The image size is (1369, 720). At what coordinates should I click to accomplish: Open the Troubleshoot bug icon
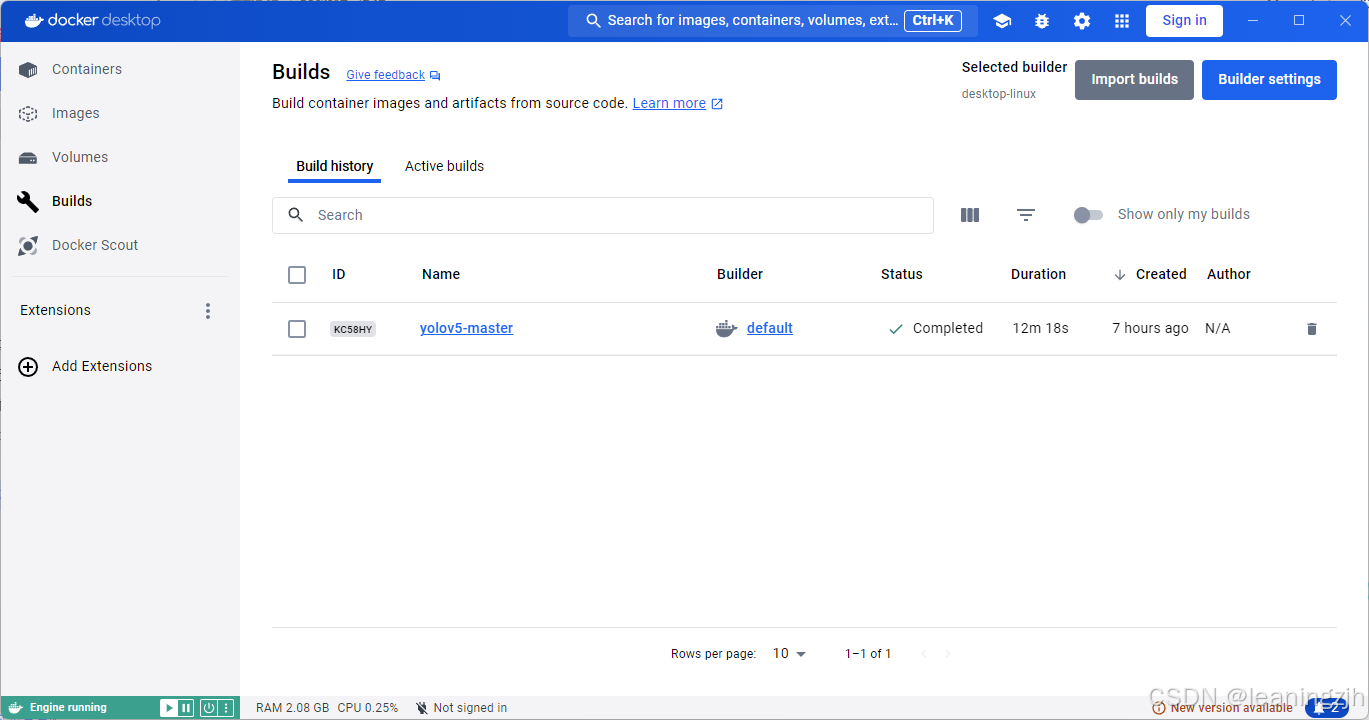1042,21
